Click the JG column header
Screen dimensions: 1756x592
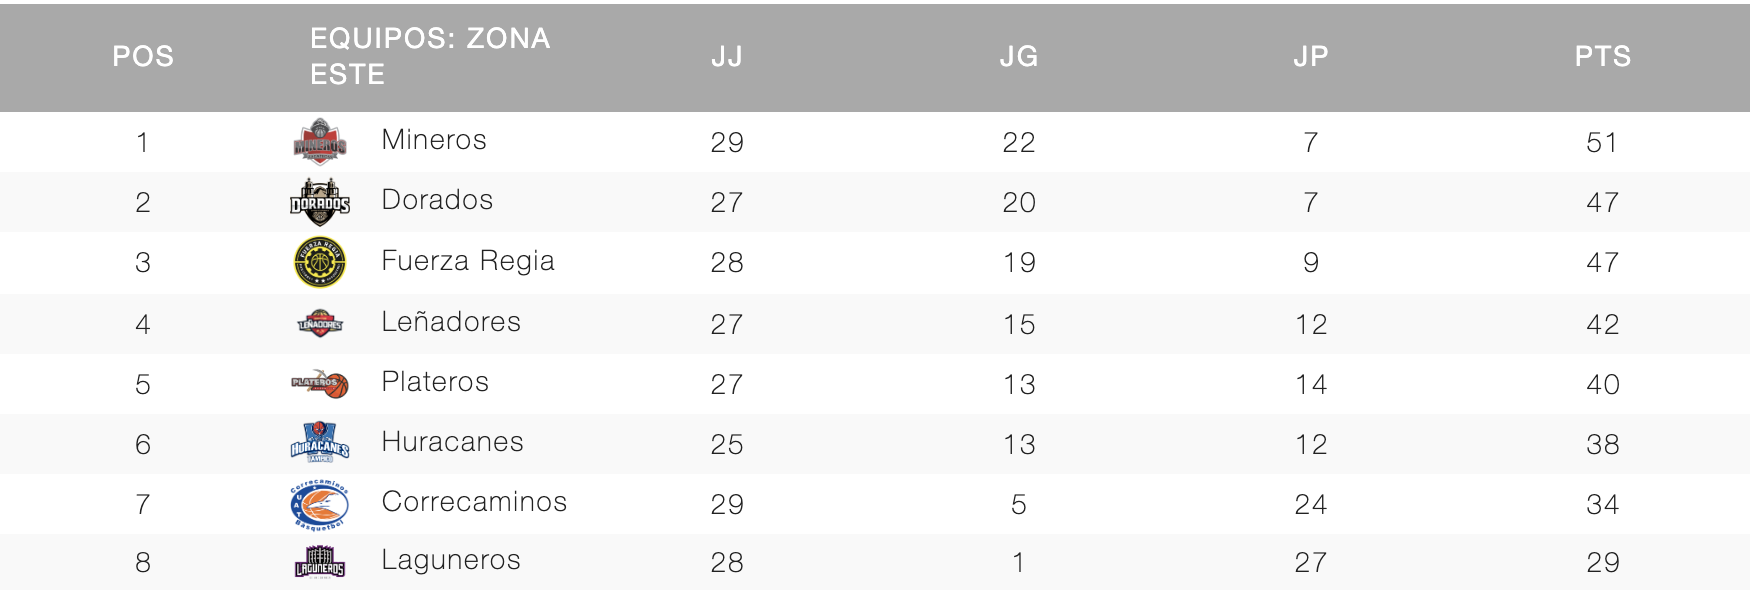(1019, 56)
